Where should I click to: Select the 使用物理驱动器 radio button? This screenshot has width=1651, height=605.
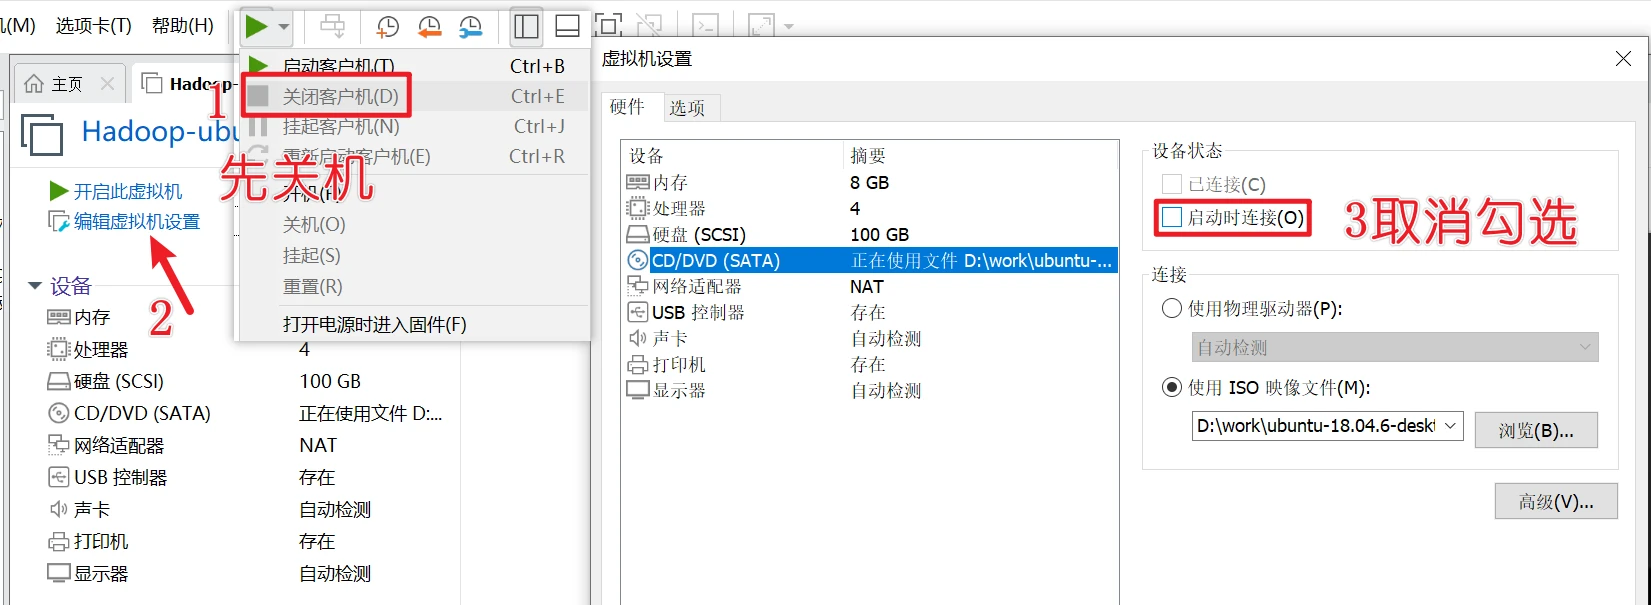[1171, 309]
